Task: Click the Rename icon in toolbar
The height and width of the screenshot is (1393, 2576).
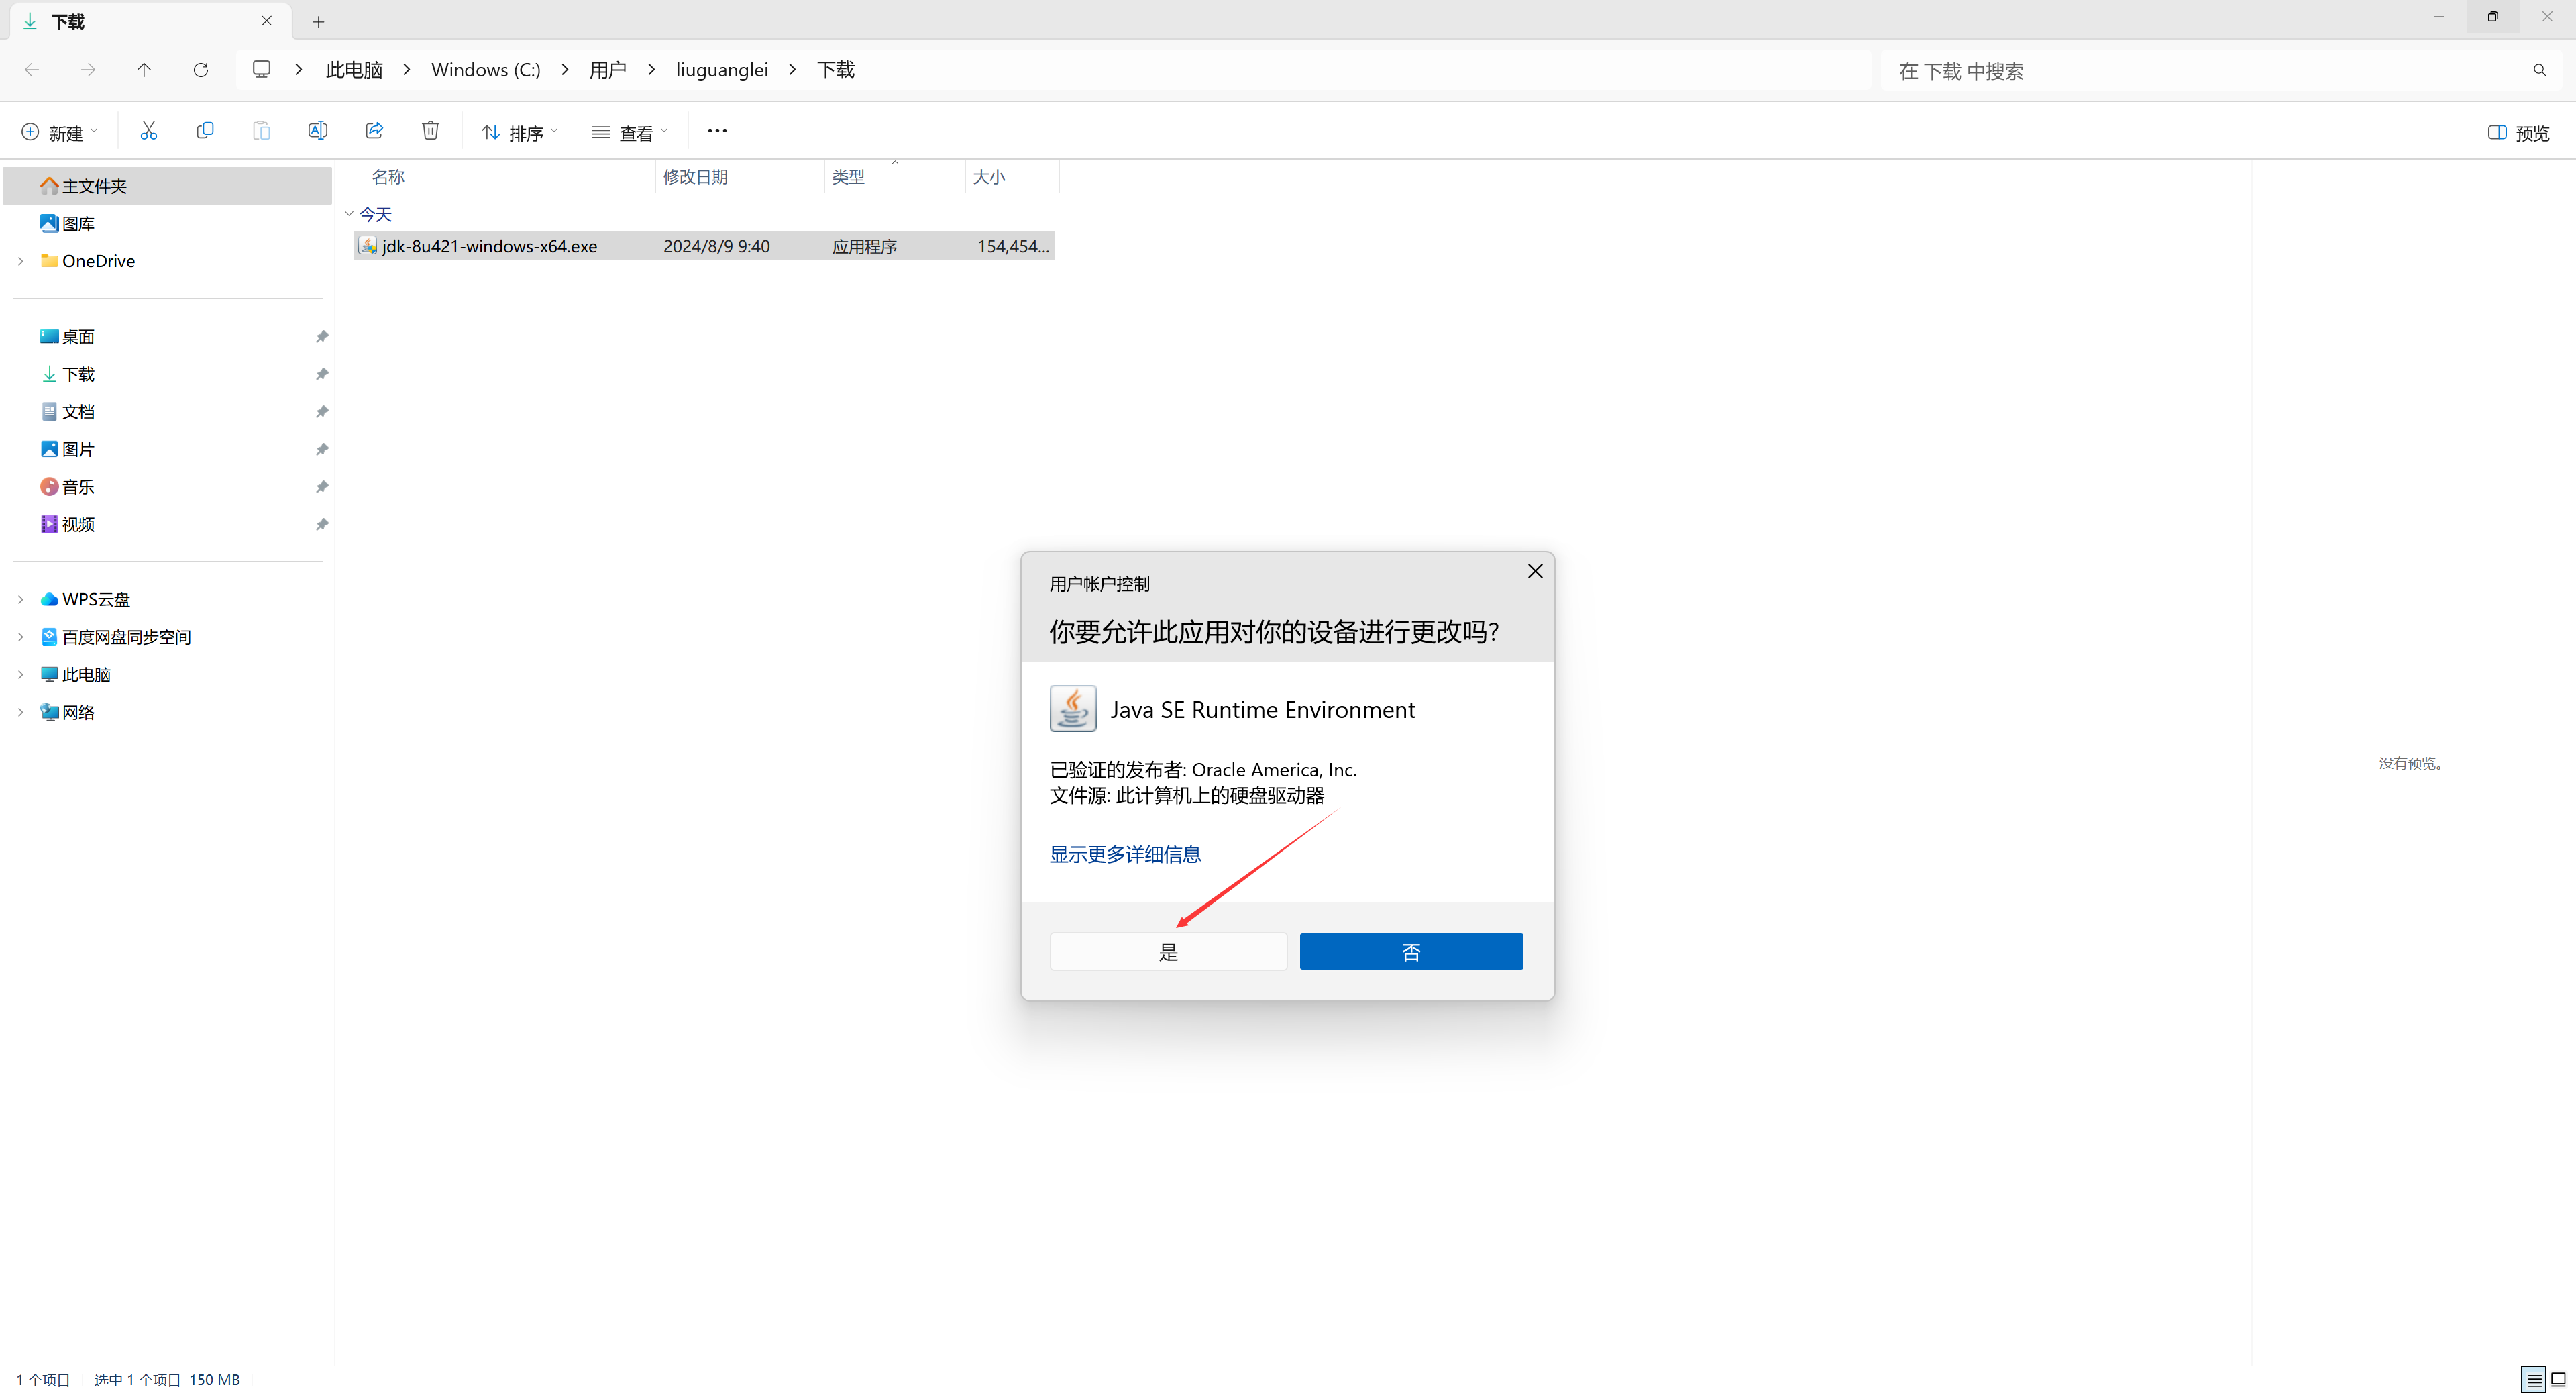Action: (x=317, y=131)
